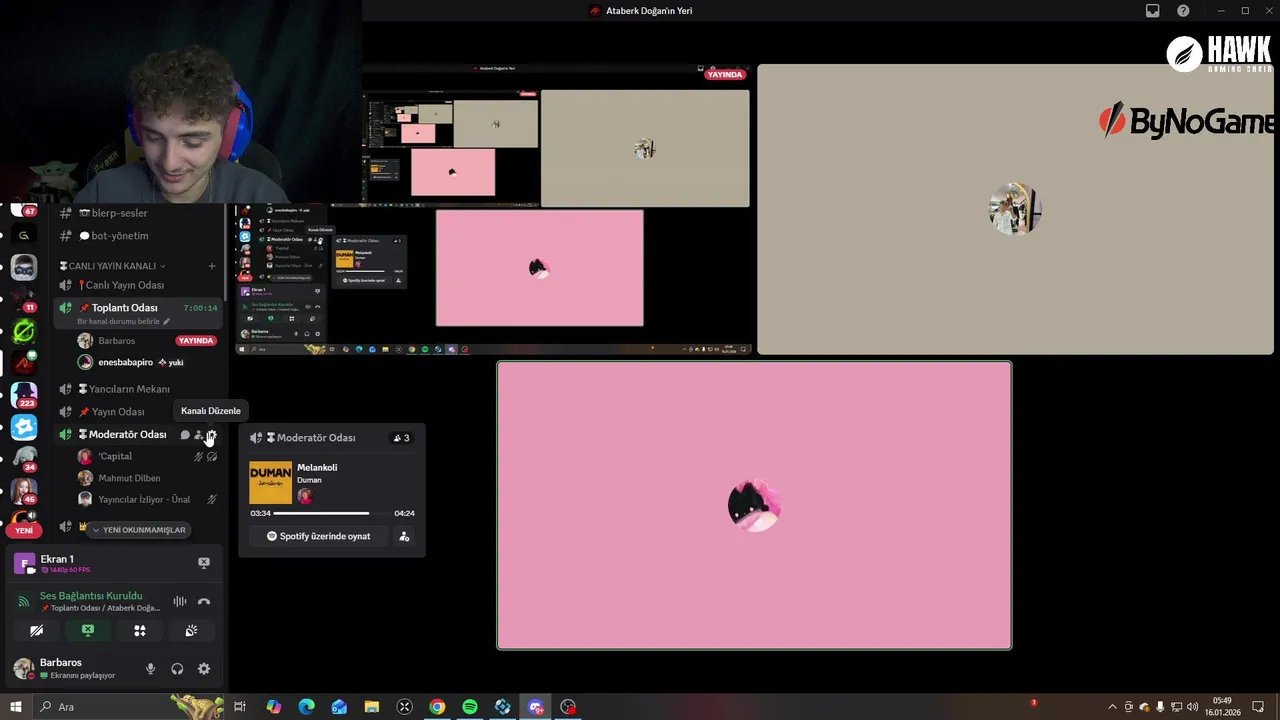Open Google Chrome from the taskbar
The image size is (1280, 720).
pos(437,707)
